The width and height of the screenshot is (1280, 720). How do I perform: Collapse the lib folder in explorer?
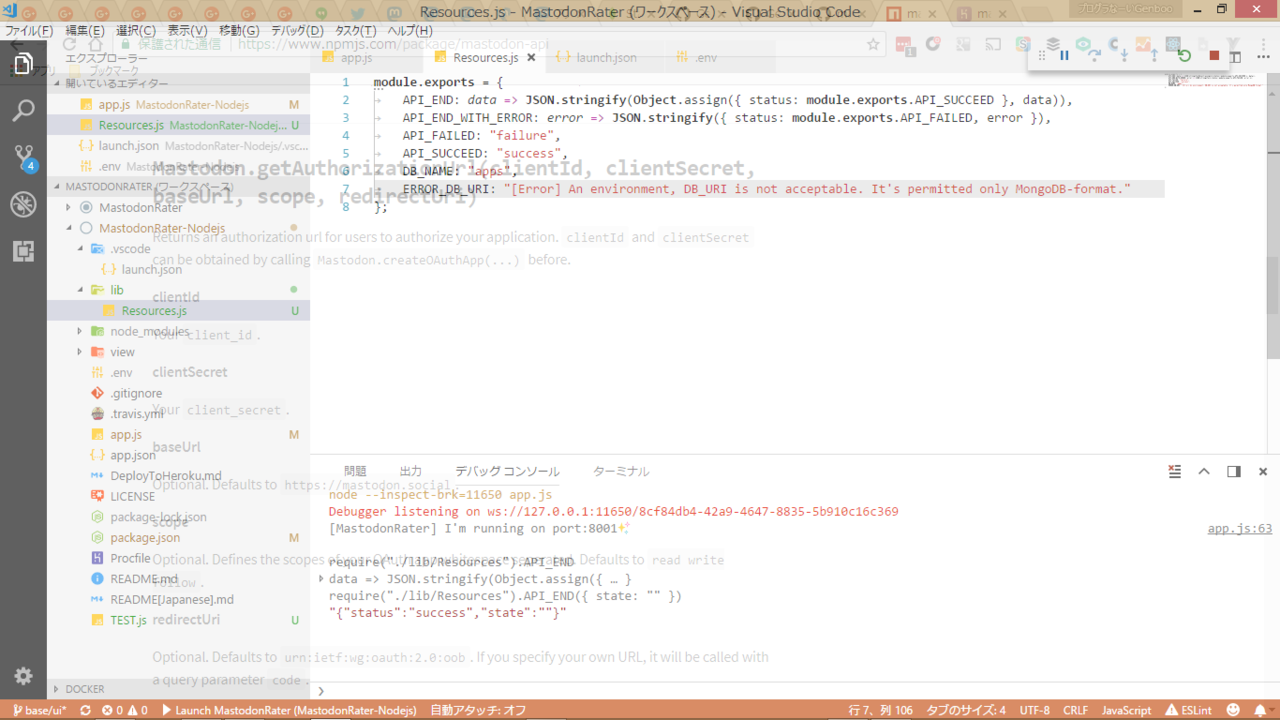(80, 290)
